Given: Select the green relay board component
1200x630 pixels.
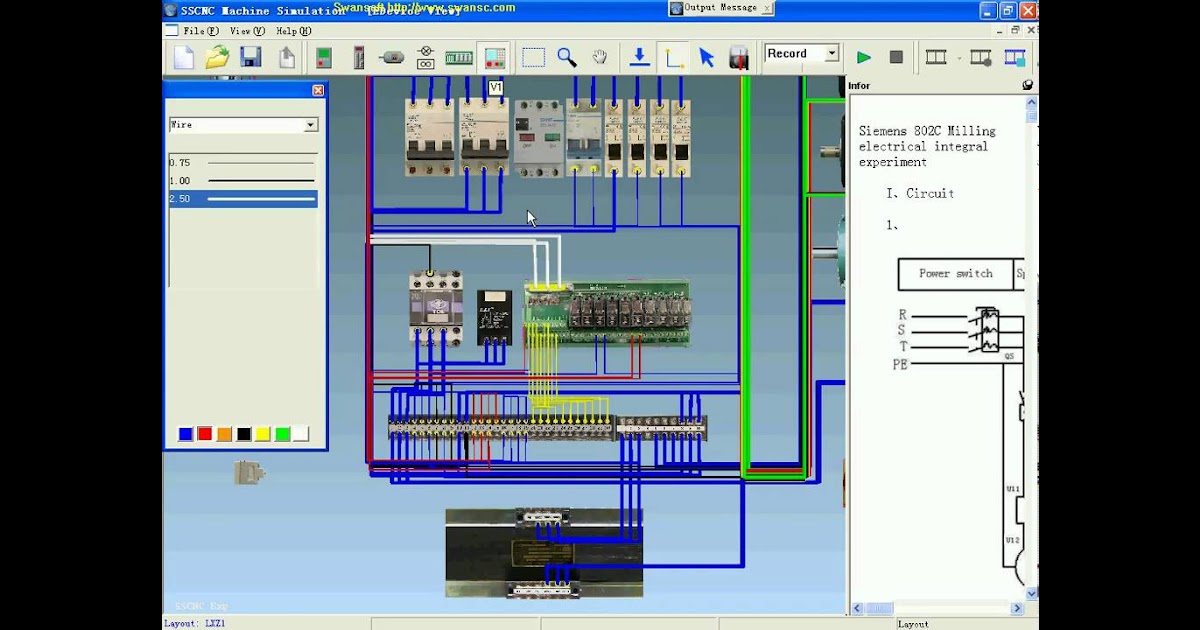Looking at the screenshot, I should pyautogui.click(x=608, y=312).
